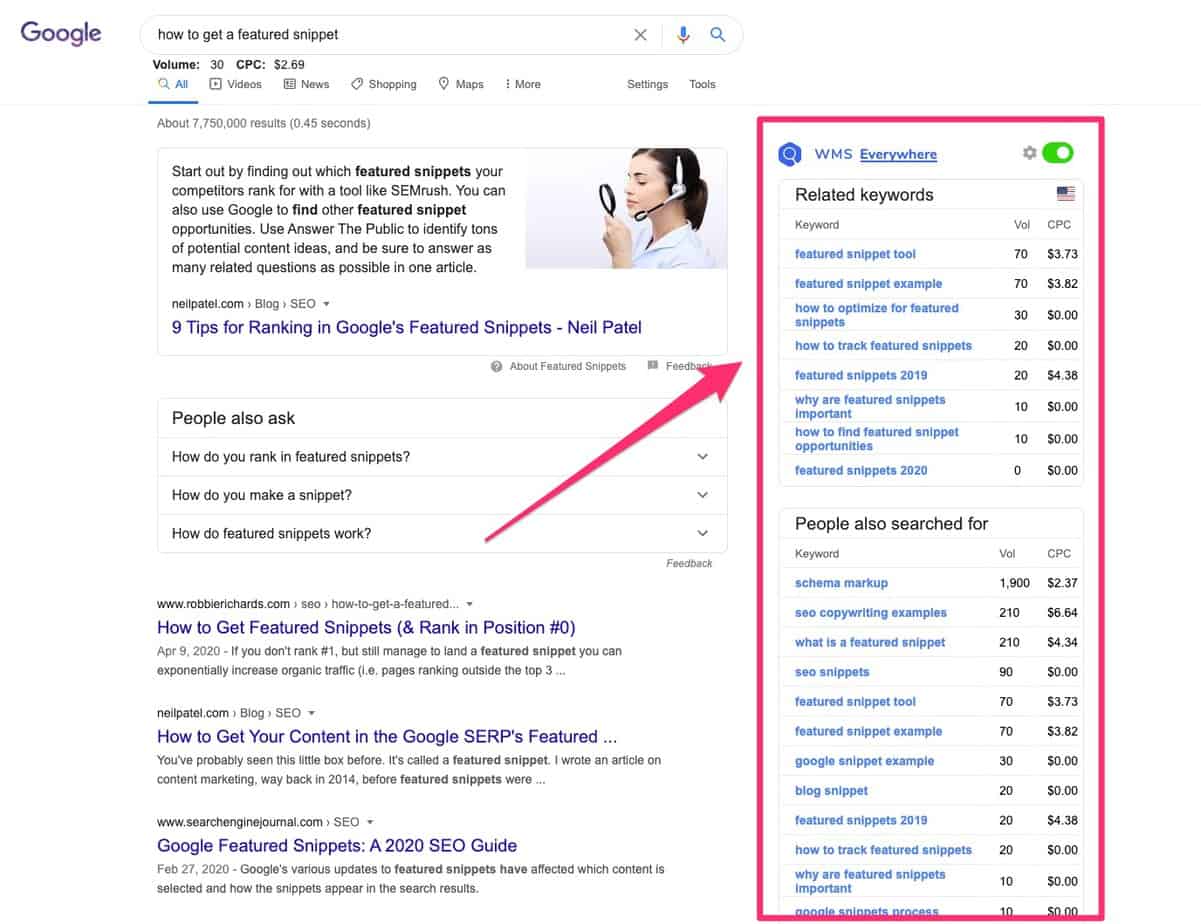Click the WMS Everywhere extension logo
Viewport: 1201px width, 924px height.
tap(789, 154)
